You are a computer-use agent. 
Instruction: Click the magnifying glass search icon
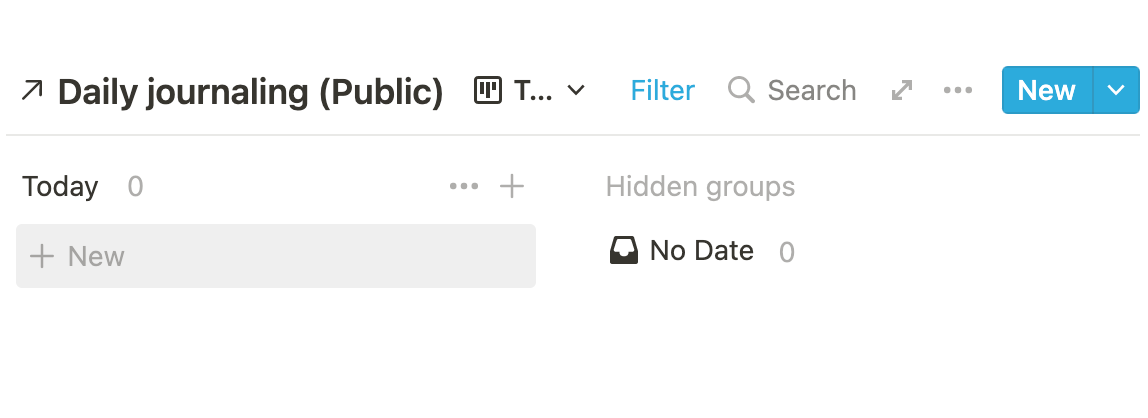[741, 90]
